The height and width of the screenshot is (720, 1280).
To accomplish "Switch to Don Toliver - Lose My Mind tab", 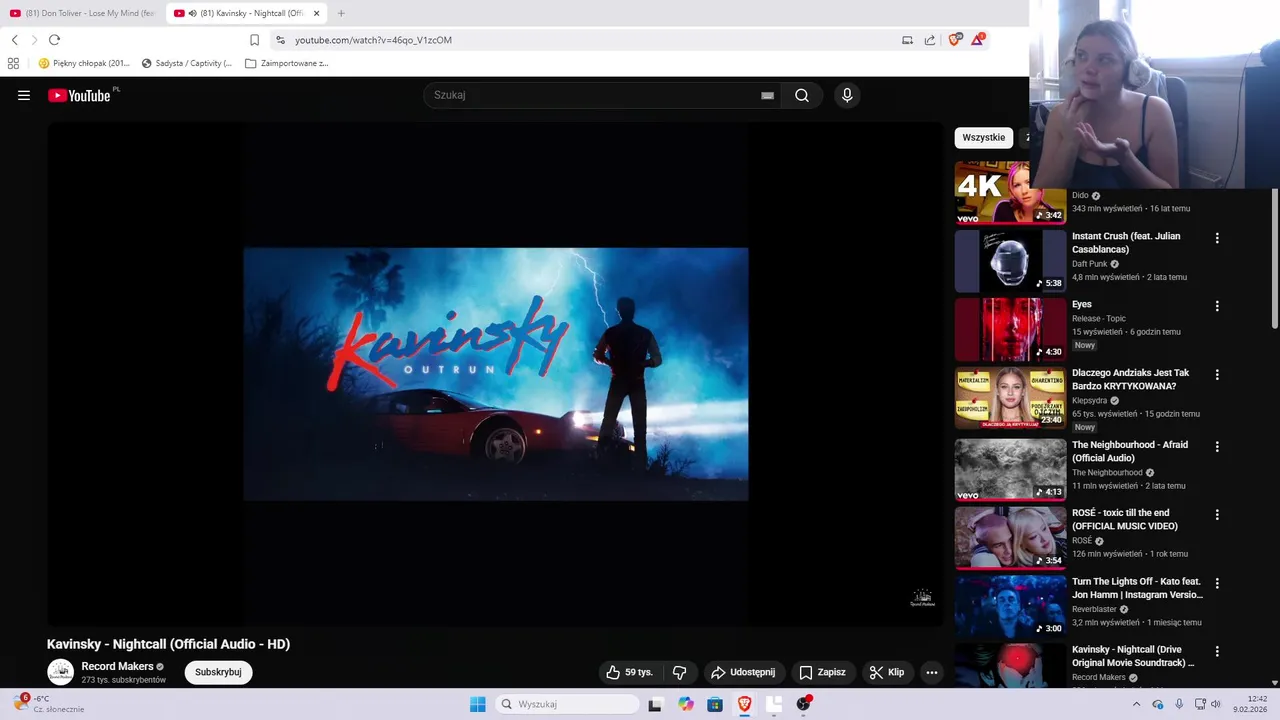I will click(82, 13).
